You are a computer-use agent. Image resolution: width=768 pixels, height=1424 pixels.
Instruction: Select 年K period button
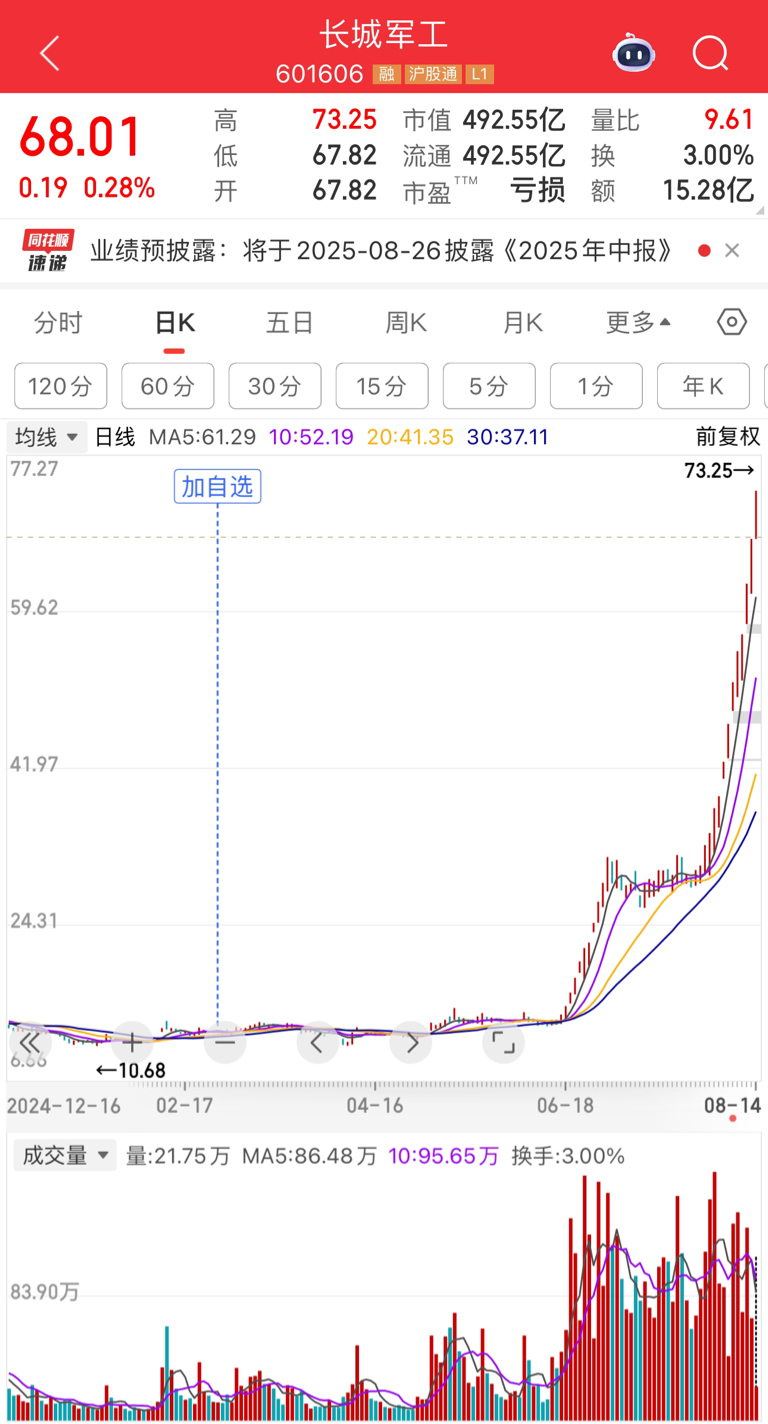tap(703, 386)
